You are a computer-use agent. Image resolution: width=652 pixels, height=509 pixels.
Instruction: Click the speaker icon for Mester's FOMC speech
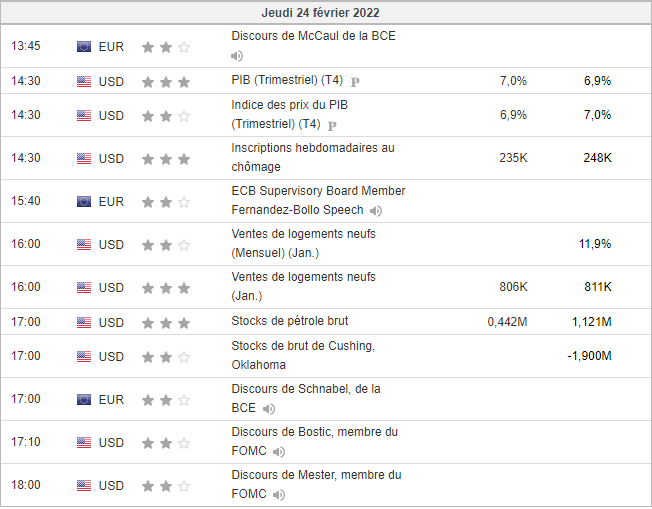[x=278, y=495]
